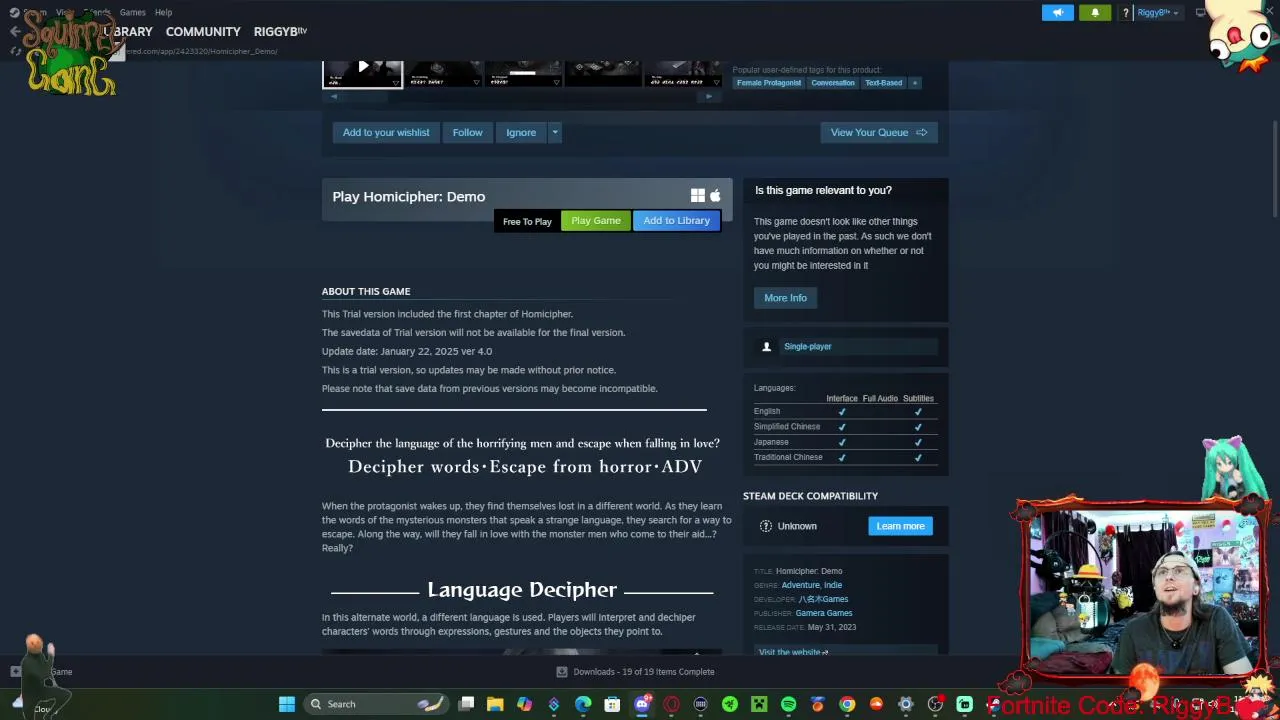Open Razer app from the taskbar

(x=730, y=704)
